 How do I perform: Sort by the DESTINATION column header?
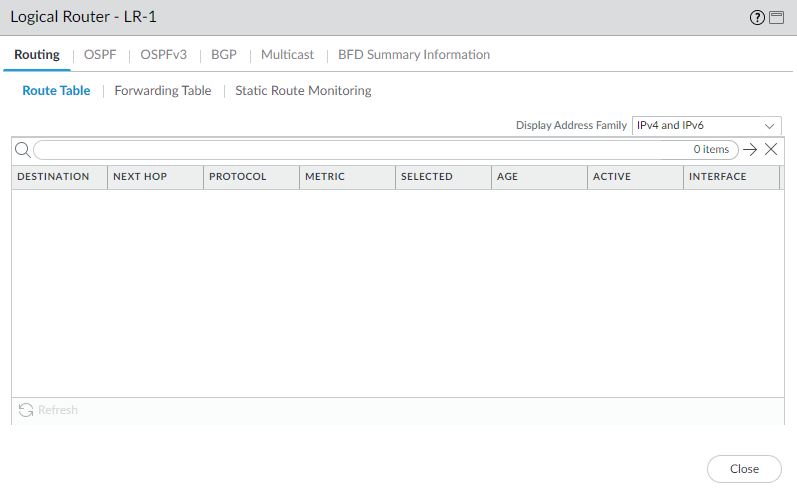click(54, 177)
